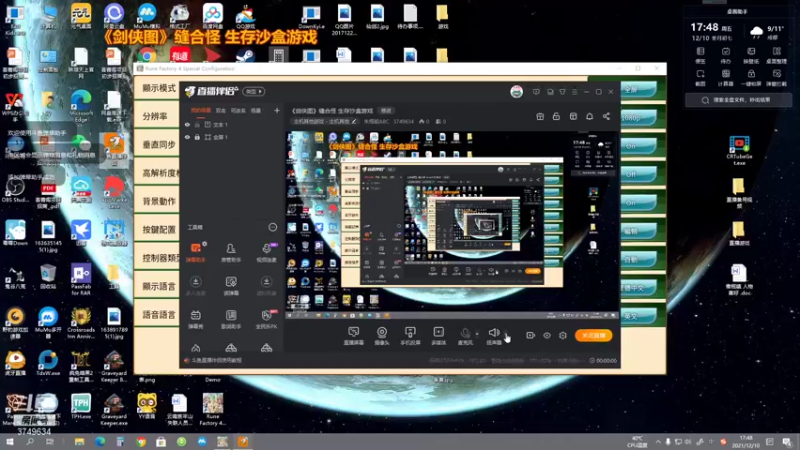Image resolution: width=800 pixels, height=450 pixels.
Task: Click the edit button beside stream title
Action: click(386, 111)
